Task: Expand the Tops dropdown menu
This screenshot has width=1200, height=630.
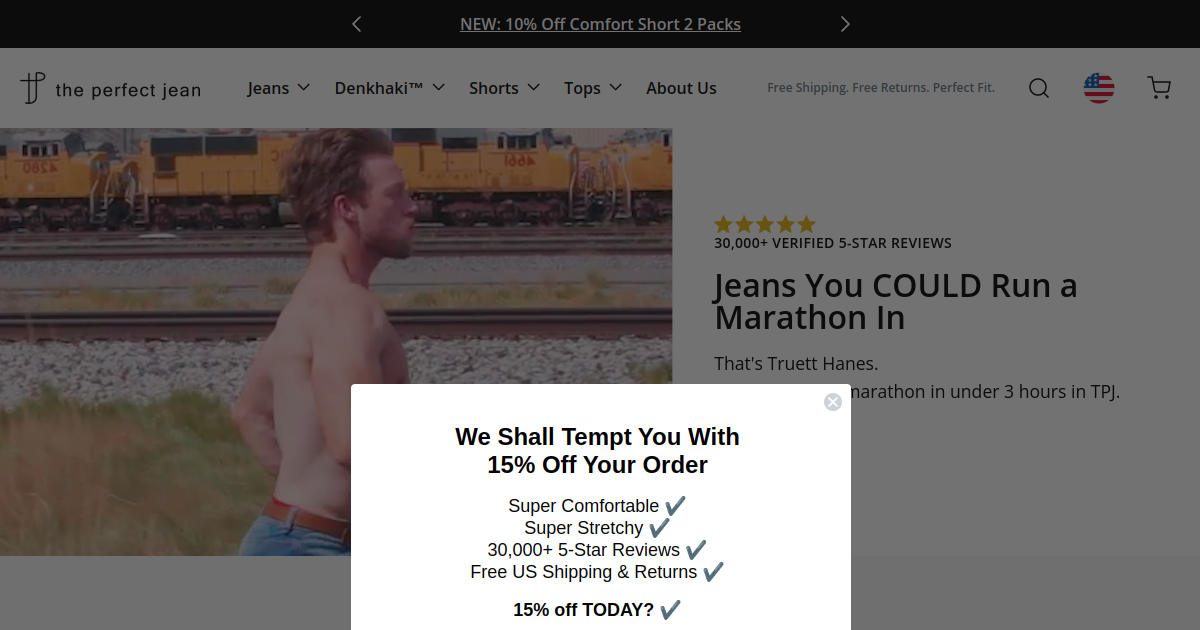Action: pos(593,88)
